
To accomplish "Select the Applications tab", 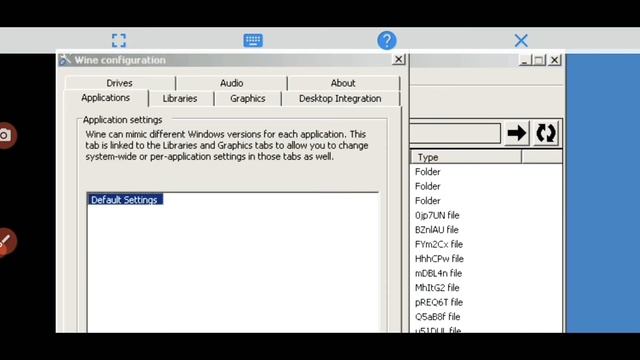I will [106, 98].
